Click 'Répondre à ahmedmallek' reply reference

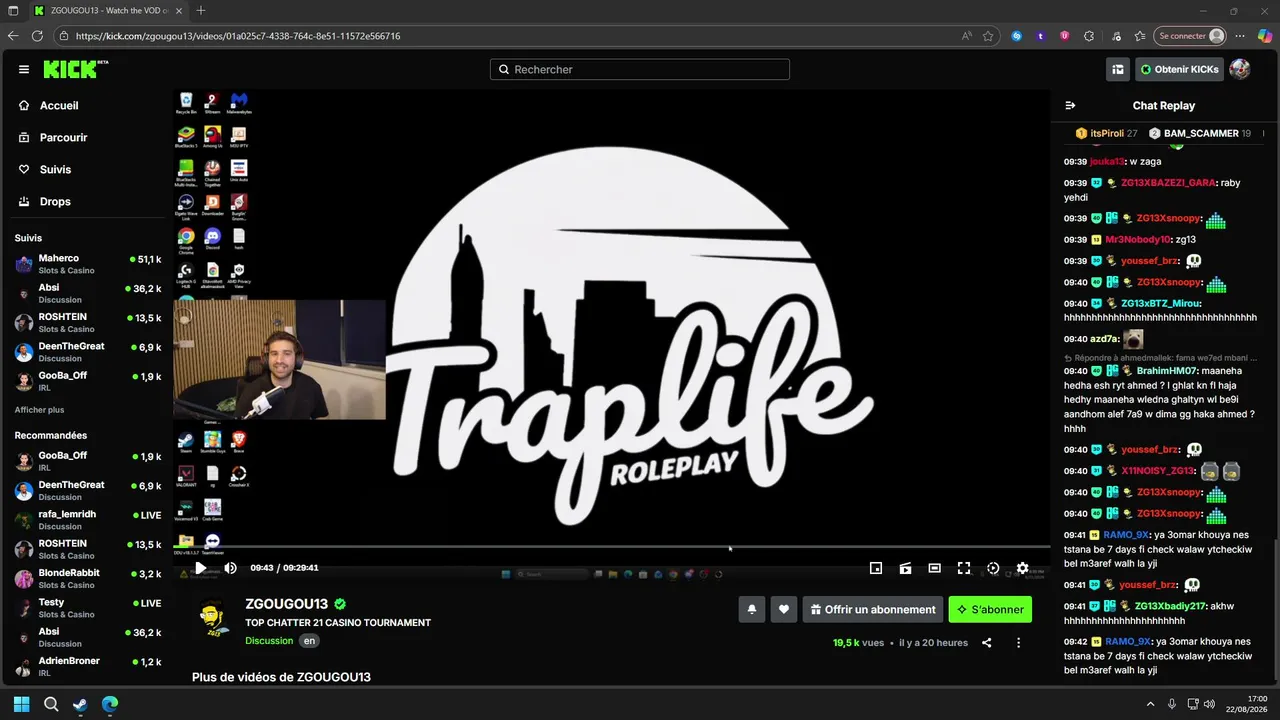[x=1161, y=358]
